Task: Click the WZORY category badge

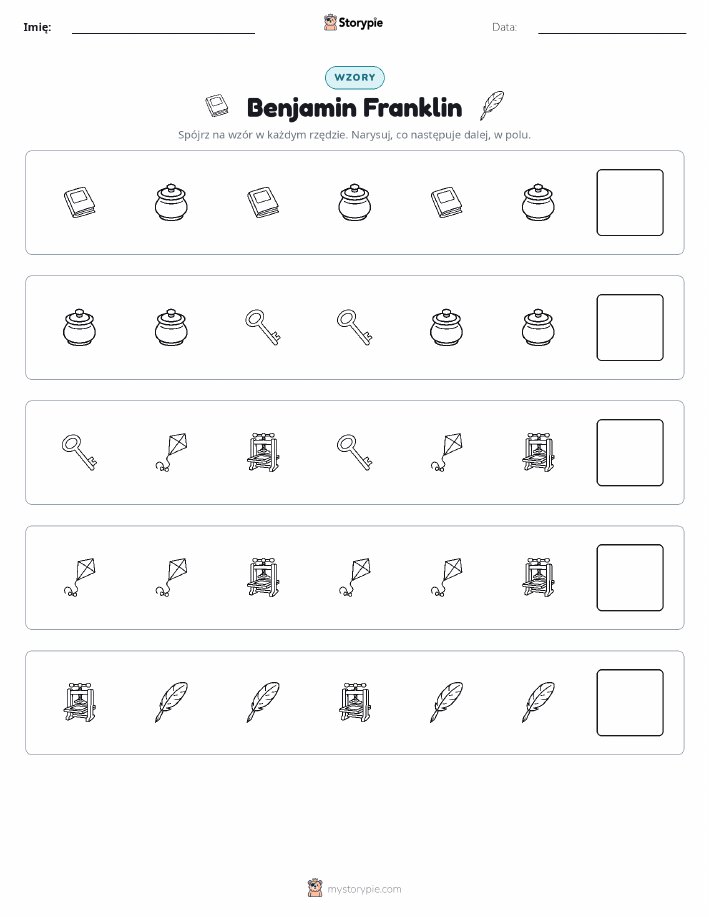Action: pyautogui.click(x=354, y=77)
